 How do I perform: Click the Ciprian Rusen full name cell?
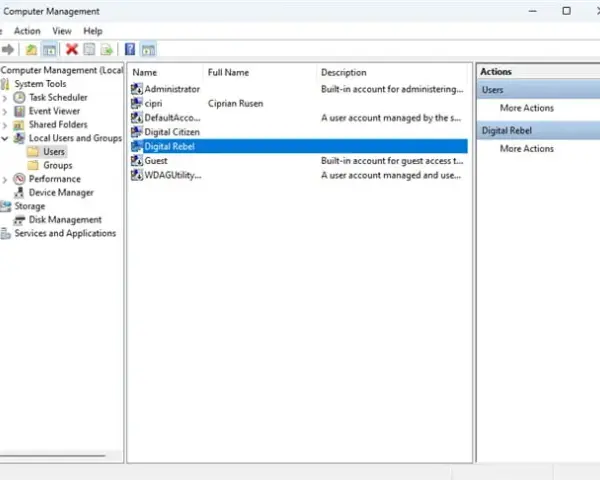pyautogui.click(x=235, y=103)
